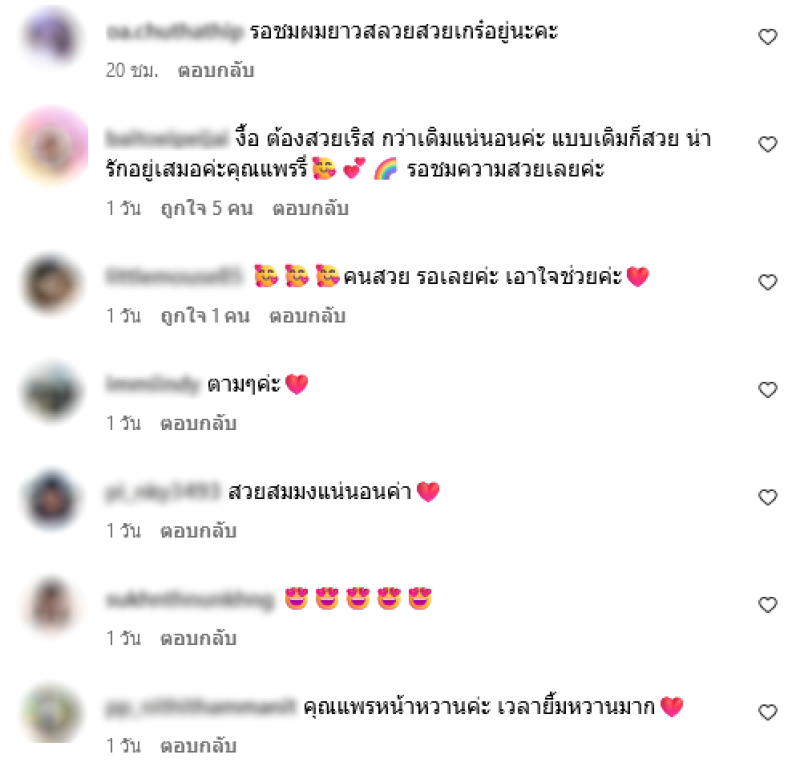The image size is (800, 767).
Task: Reply to the comment with 5 likes
Action: [311, 209]
